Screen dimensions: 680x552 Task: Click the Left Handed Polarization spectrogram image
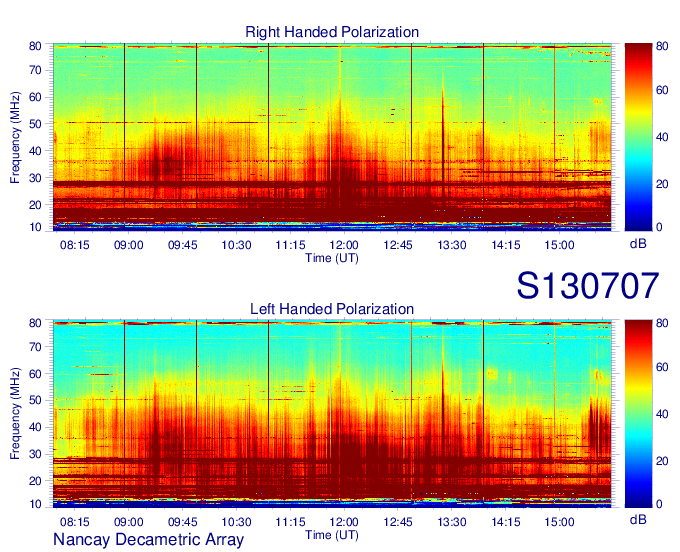point(332,414)
